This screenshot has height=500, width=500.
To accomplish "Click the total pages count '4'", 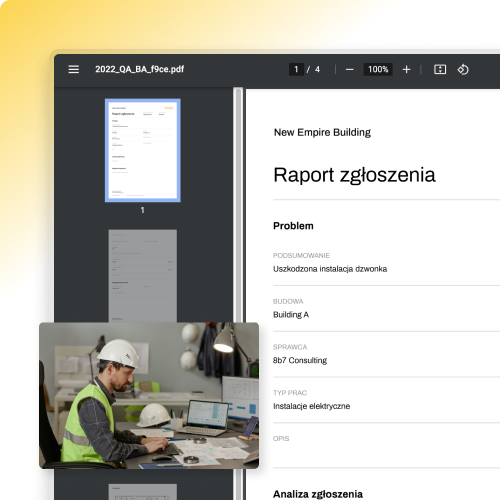I will (317, 69).
